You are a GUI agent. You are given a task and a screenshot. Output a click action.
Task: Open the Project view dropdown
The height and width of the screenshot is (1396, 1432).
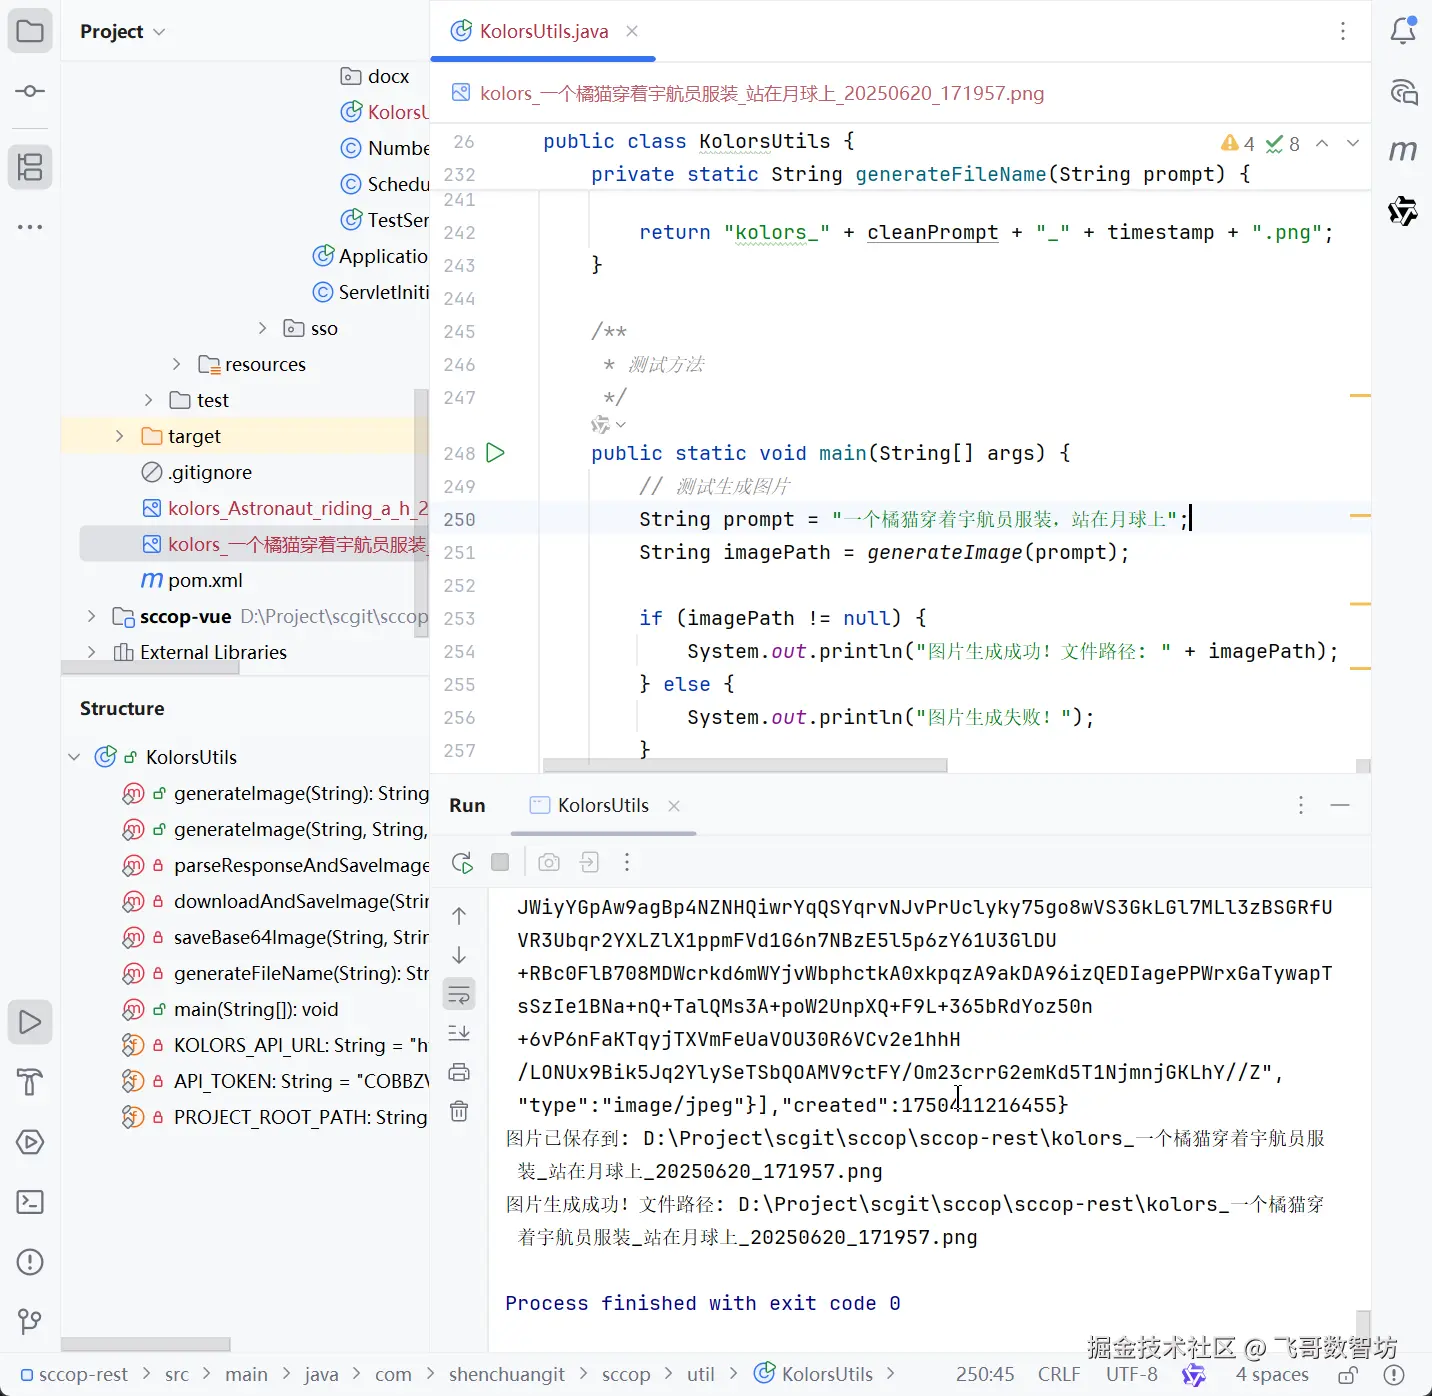[123, 32]
